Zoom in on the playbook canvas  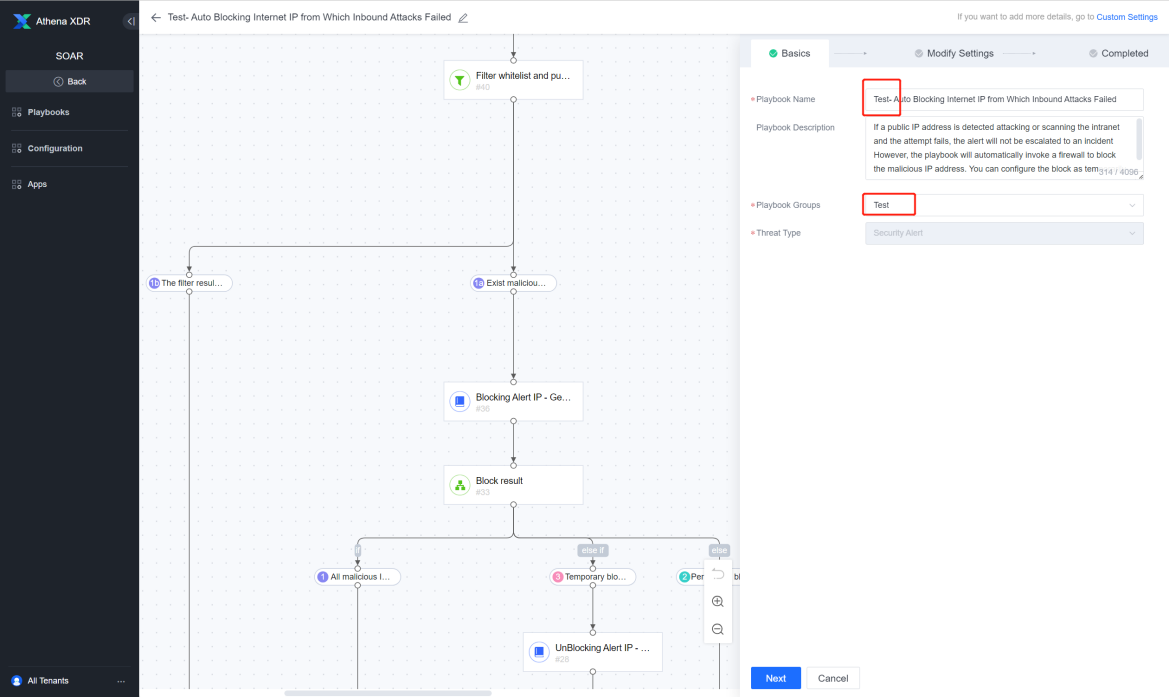click(x=718, y=602)
